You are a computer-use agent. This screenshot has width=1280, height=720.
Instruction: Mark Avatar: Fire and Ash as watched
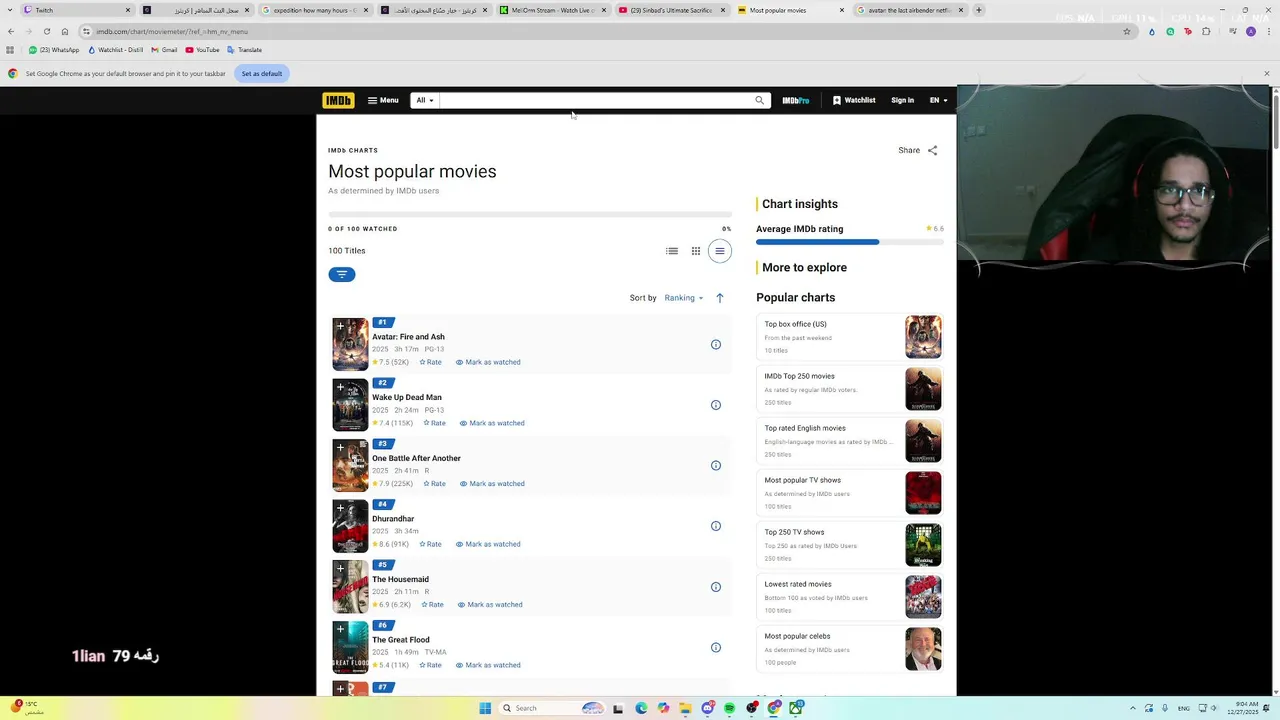(x=488, y=362)
